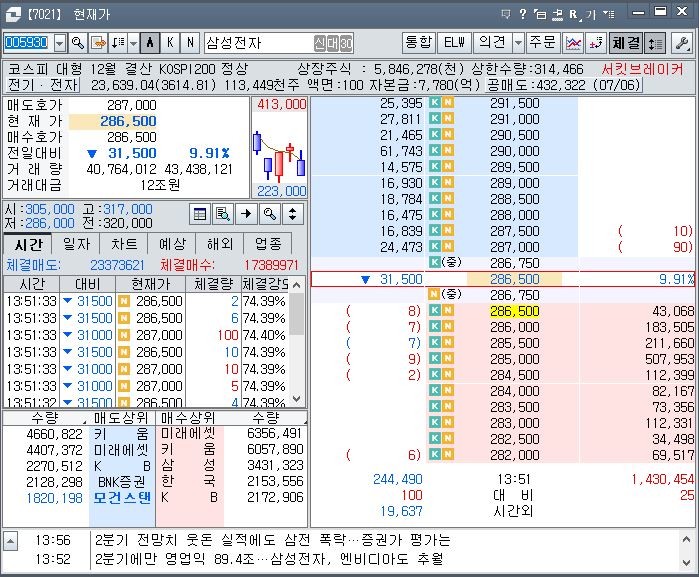Click the up-down list layout icon
699x577 pixels.
click(x=655, y=43)
